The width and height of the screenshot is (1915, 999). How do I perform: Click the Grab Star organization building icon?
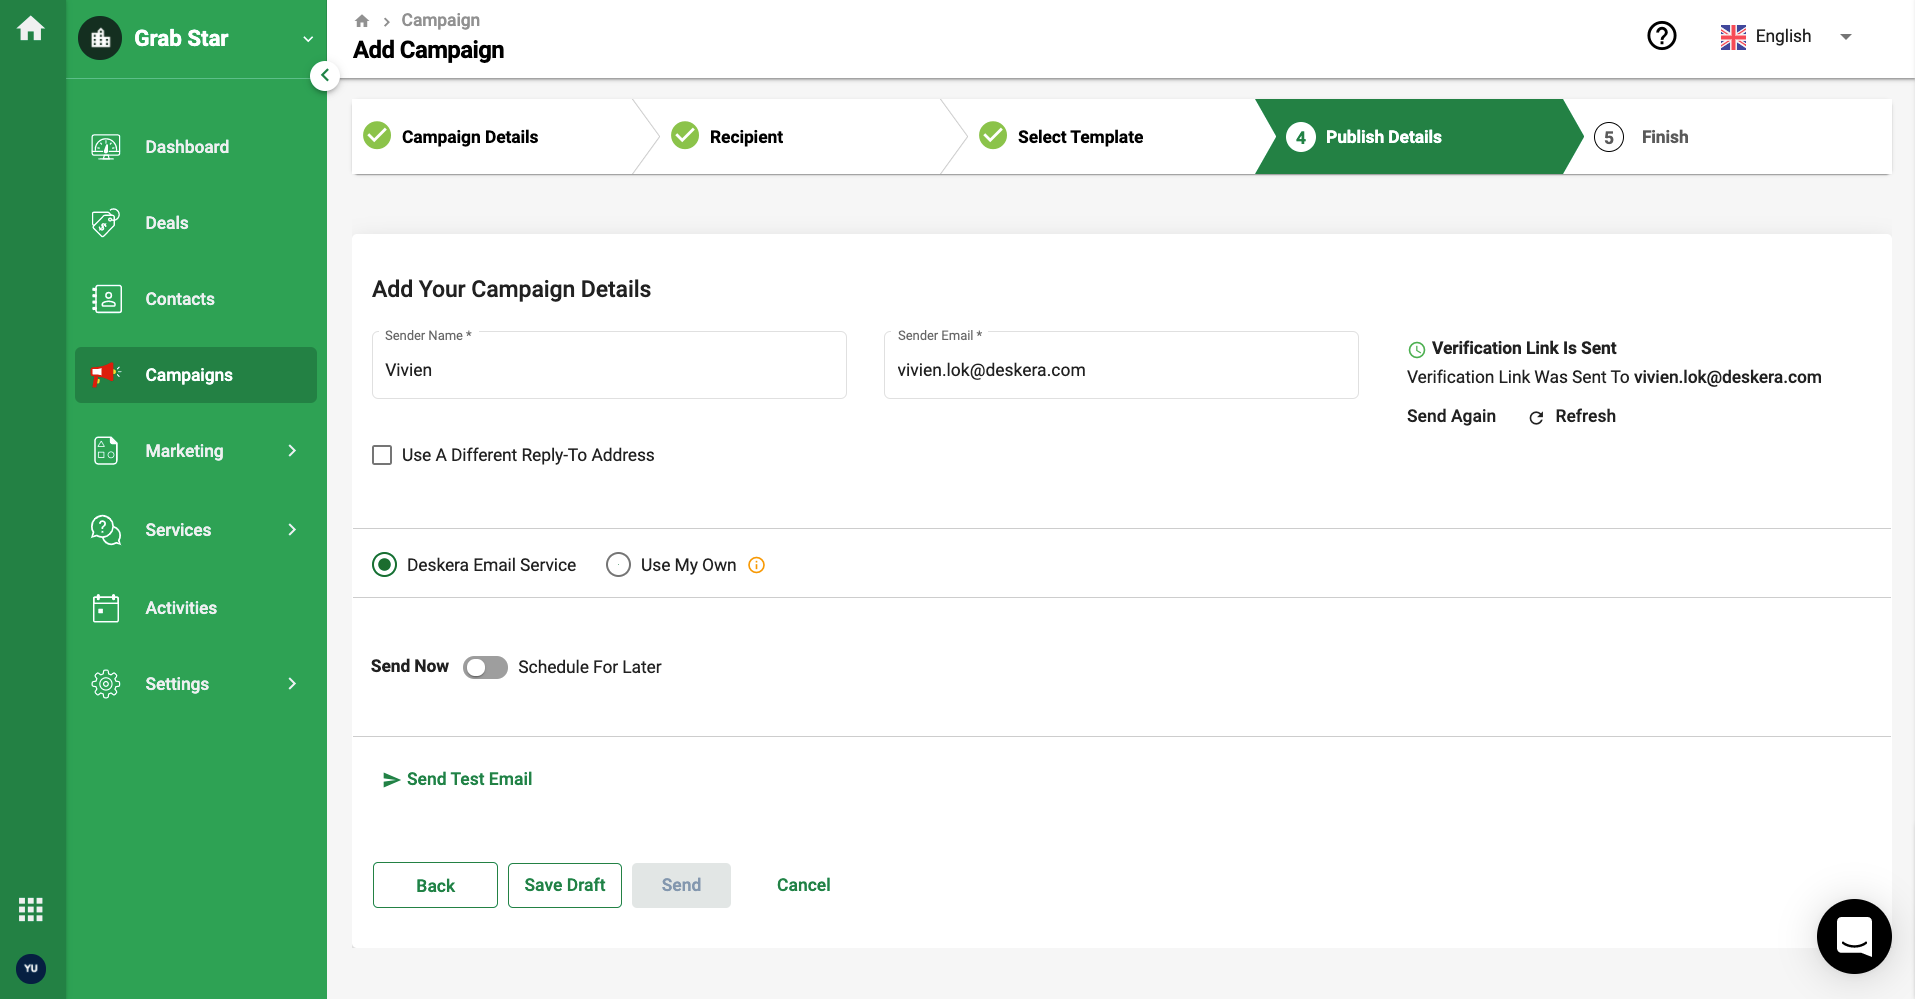click(100, 38)
